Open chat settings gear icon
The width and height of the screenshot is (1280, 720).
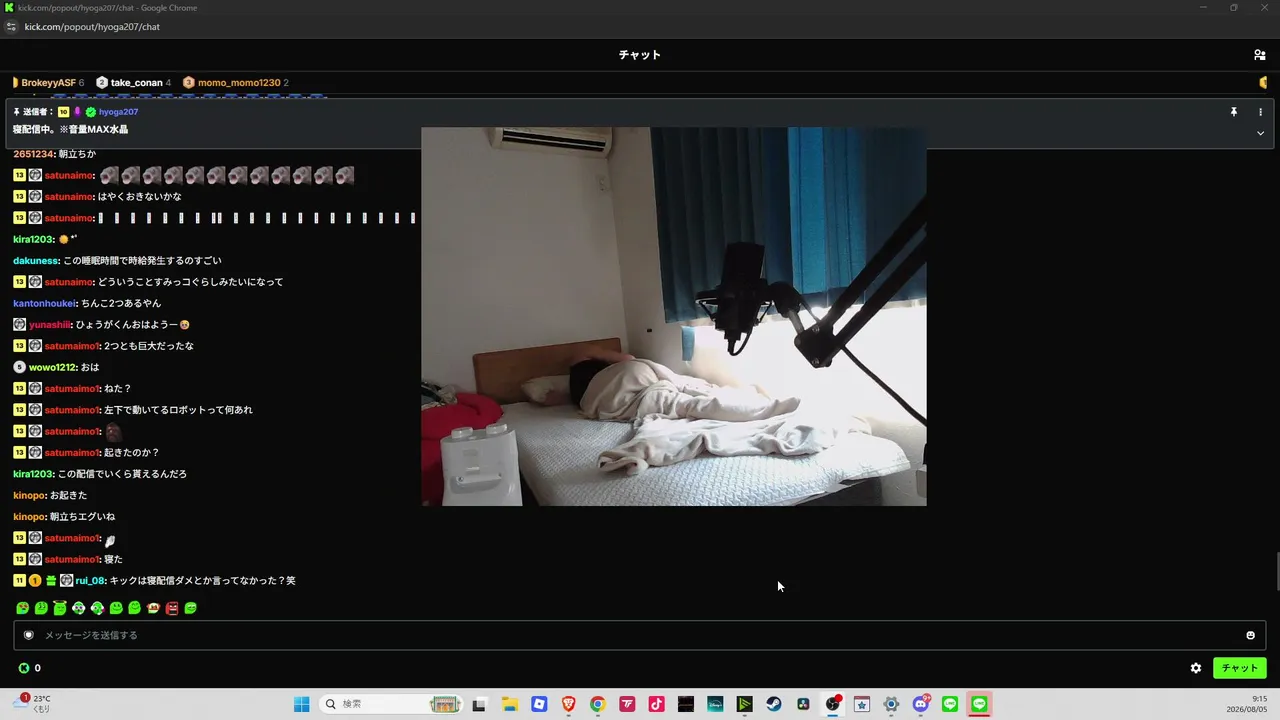(1196, 668)
